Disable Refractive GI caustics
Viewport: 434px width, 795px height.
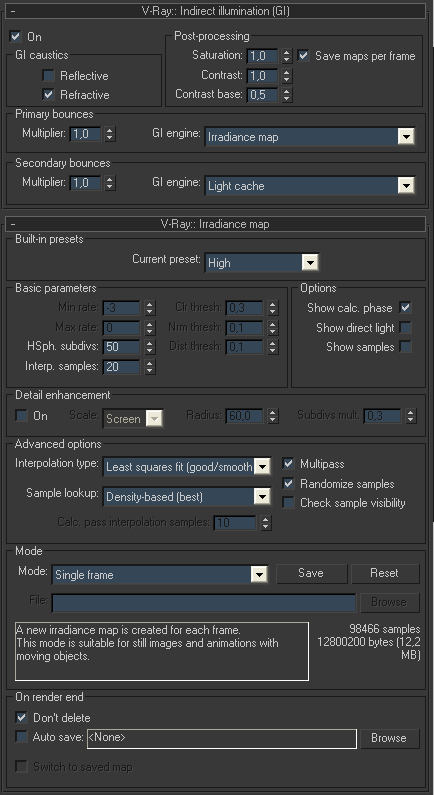49,94
